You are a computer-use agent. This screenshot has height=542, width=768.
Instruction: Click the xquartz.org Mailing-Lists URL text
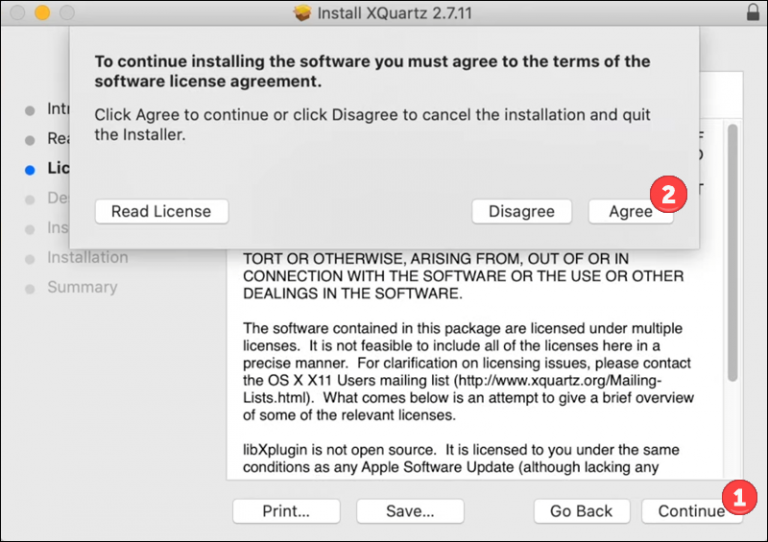click(x=453, y=389)
